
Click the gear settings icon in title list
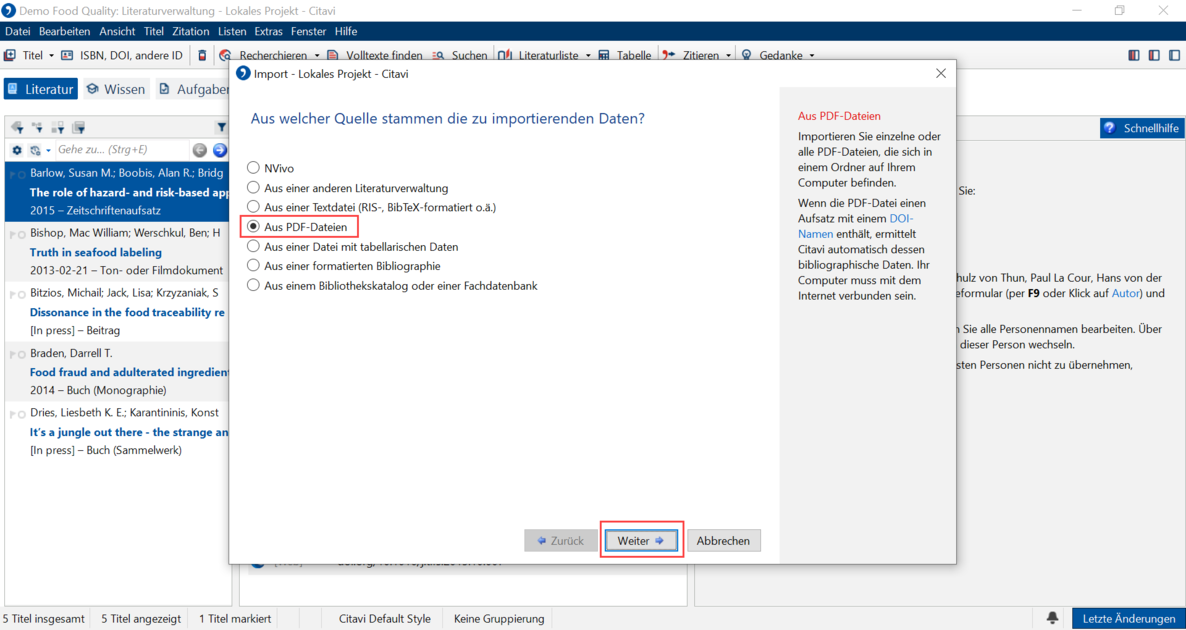[17, 150]
